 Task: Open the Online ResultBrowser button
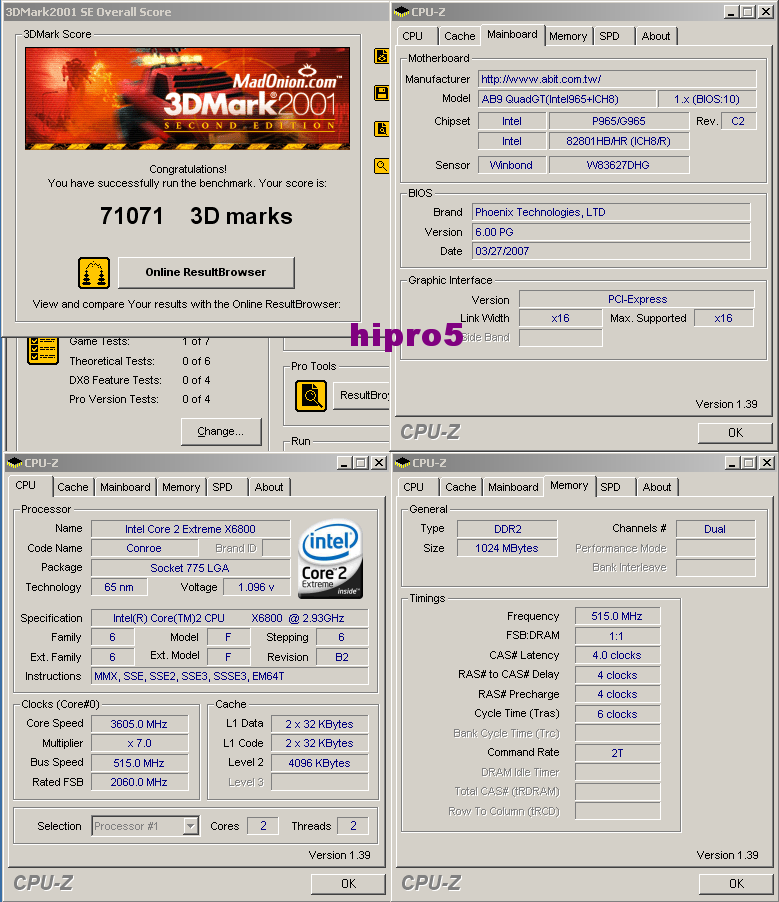pos(206,273)
